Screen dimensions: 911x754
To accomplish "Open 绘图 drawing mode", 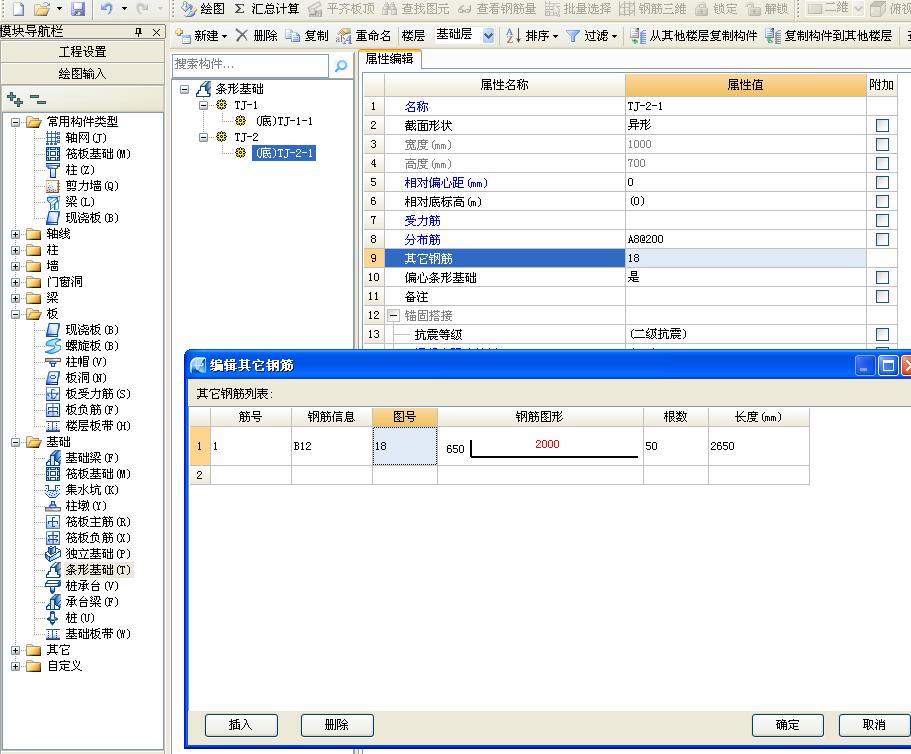I will (202, 8).
